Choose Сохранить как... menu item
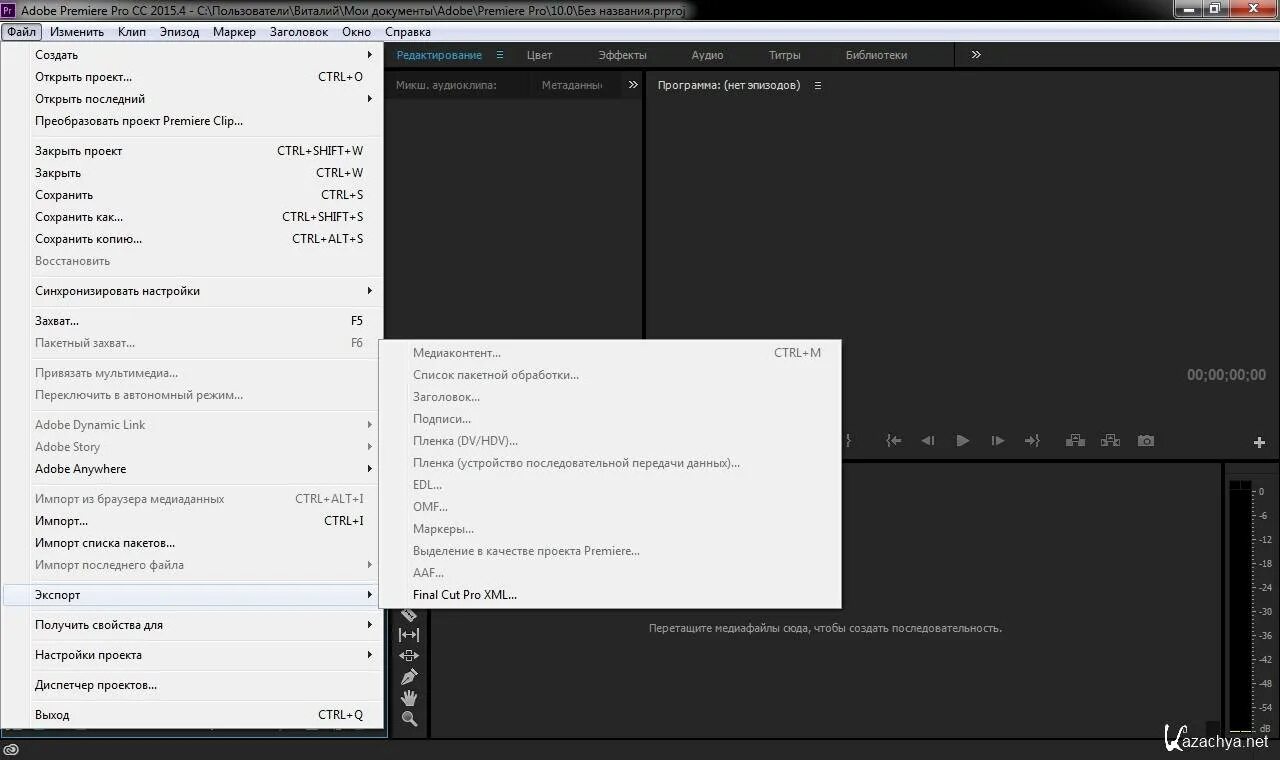 (x=192, y=217)
